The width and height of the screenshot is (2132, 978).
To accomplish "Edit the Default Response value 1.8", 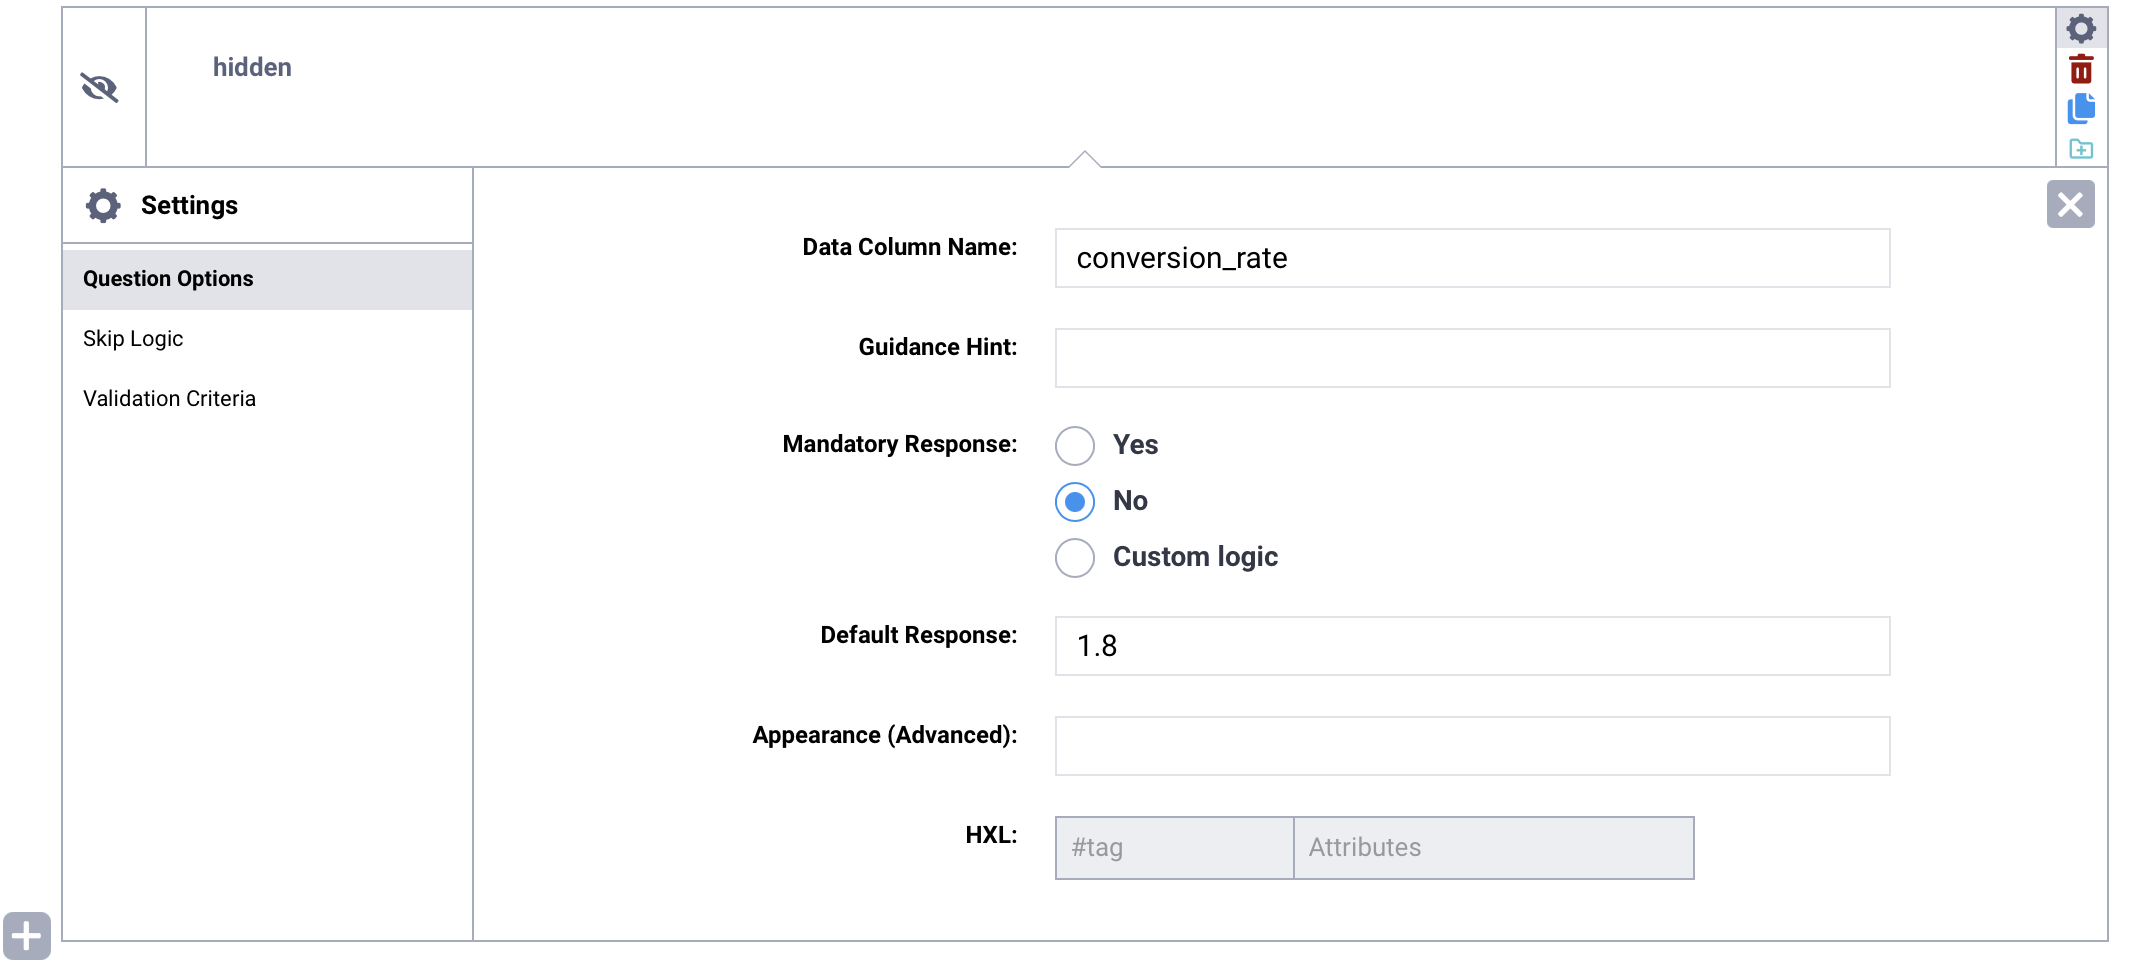I will (1471, 646).
